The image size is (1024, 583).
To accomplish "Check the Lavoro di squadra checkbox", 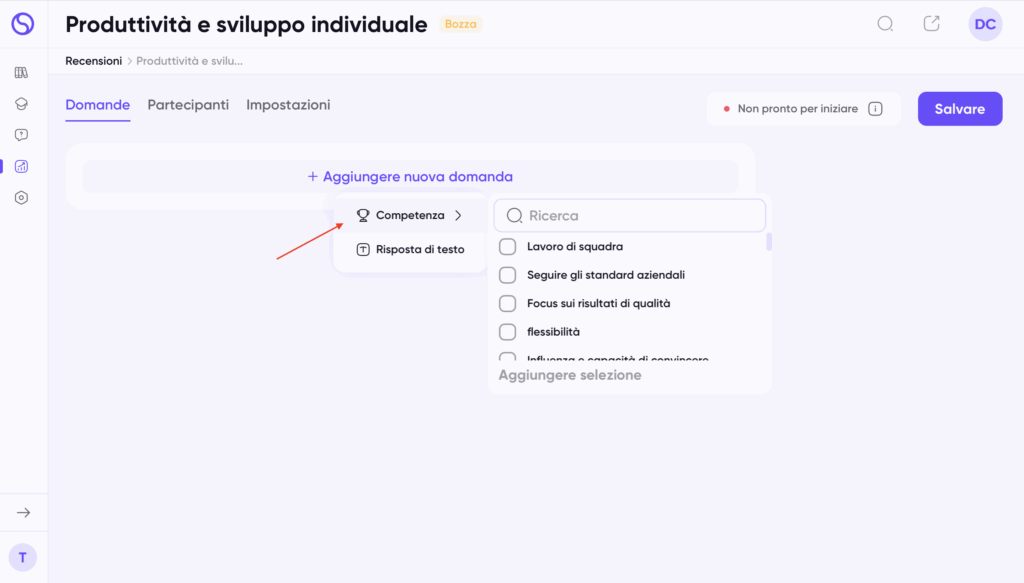I will pos(507,247).
